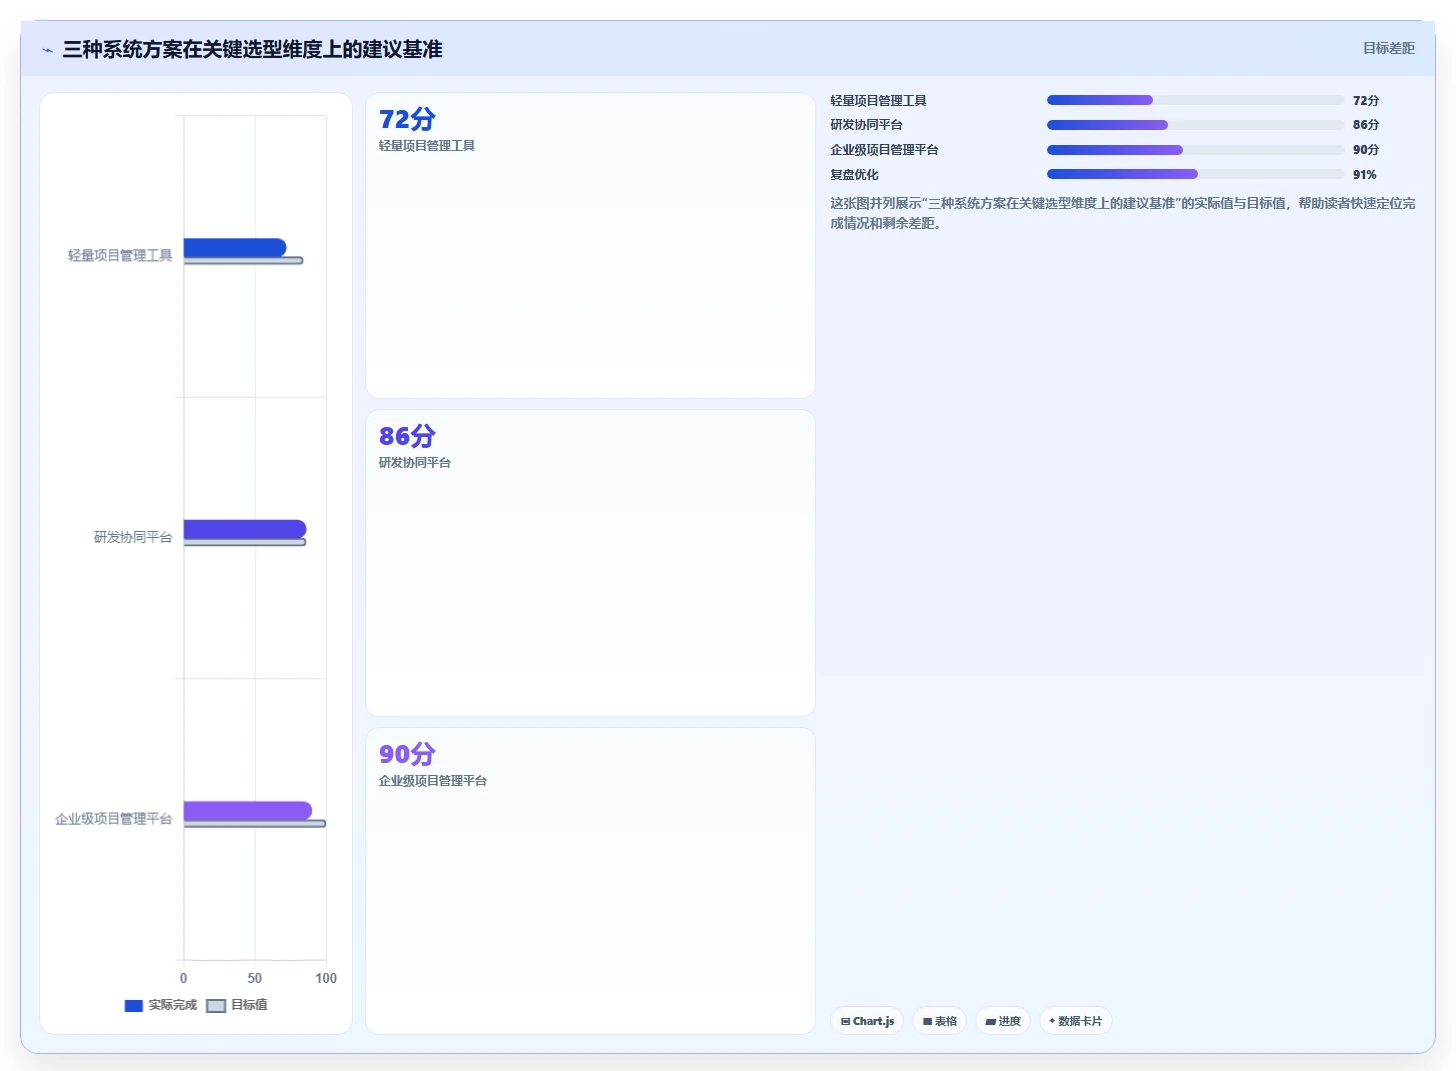Select the 进度 tag chip

[1003, 1021]
